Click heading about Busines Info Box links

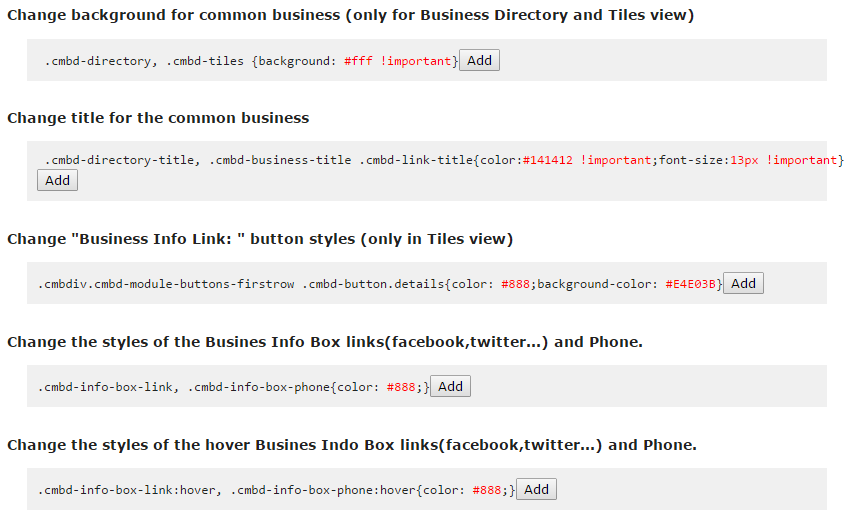(x=324, y=342)
